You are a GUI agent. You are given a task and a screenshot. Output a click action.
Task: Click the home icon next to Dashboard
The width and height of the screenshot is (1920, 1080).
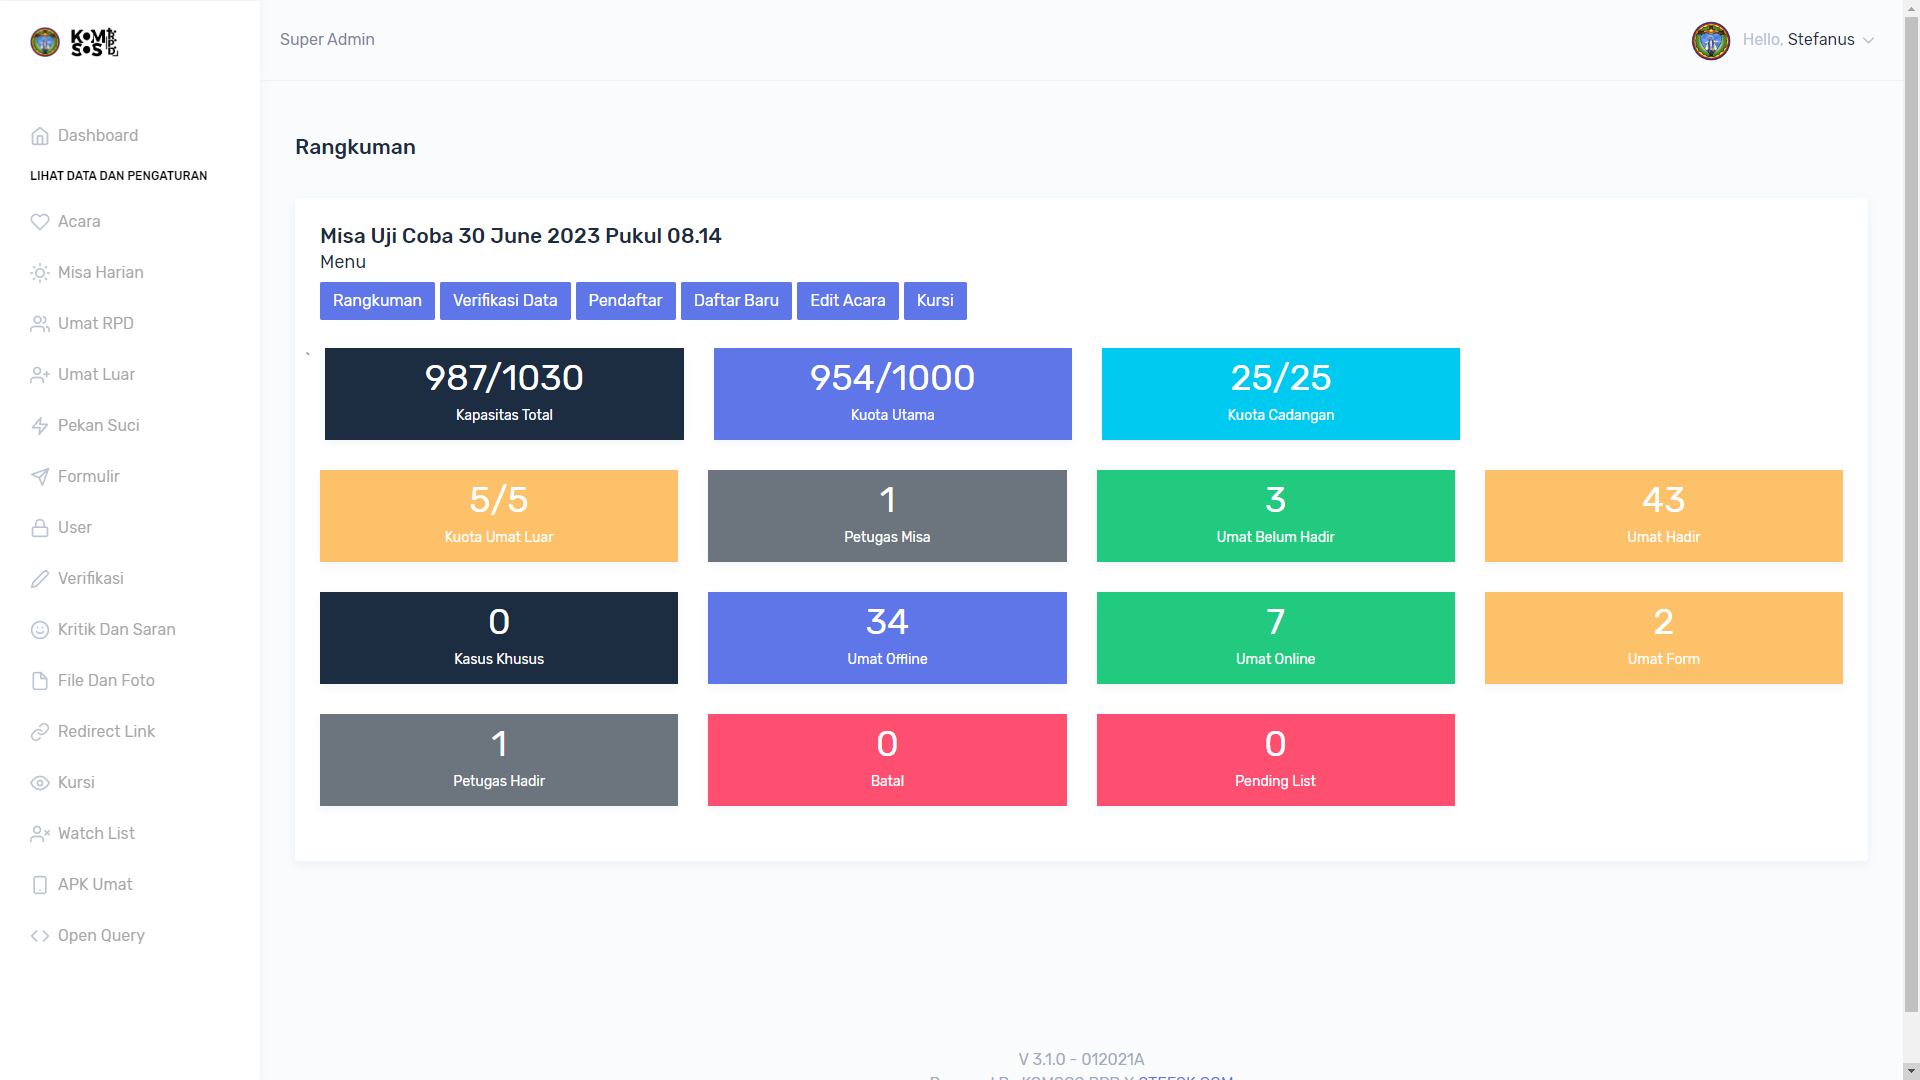coord(40,136)
